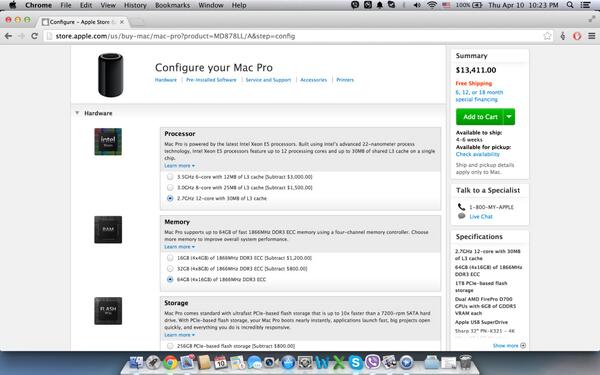Viewport: 600px width, 375px height.
Task: Choose 64GB (4x16GB) memory option
Action: tap(170, 279)
